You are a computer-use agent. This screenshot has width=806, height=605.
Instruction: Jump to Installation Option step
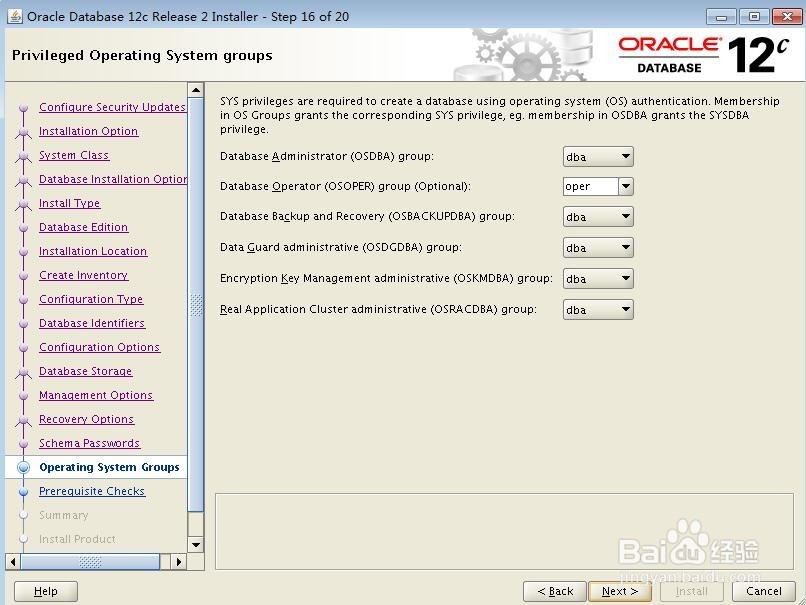click(x=88, y=131)
